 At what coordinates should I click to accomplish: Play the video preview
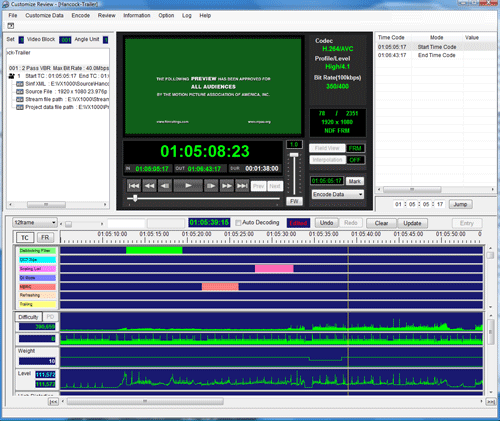coord(188,186)
